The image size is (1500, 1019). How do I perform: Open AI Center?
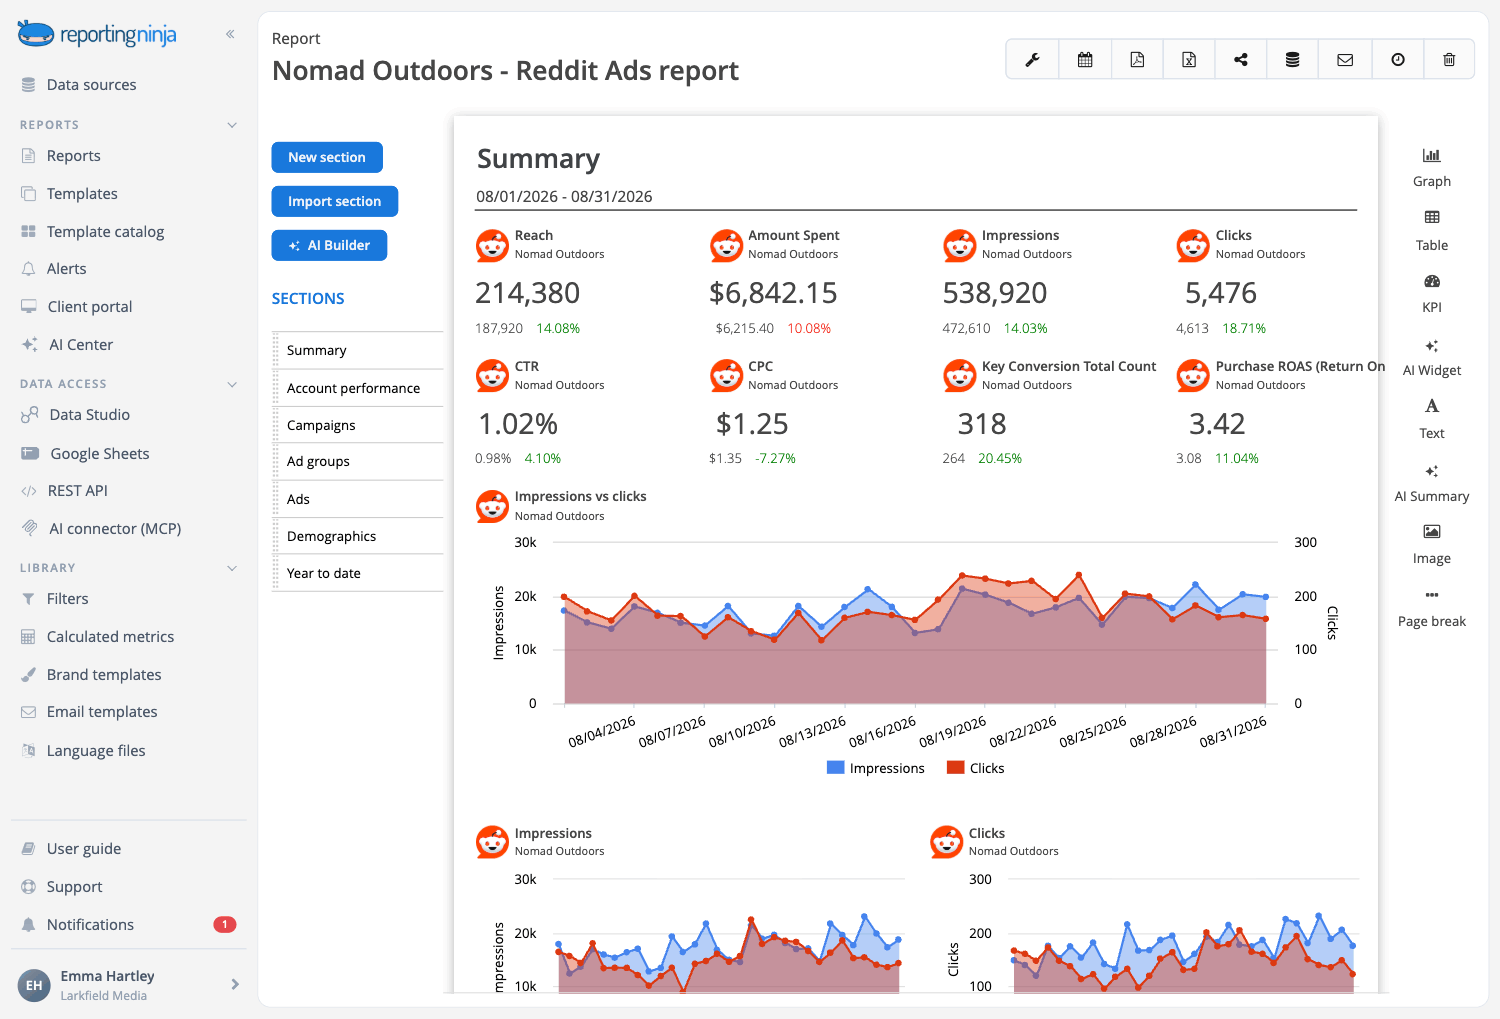pyautogui.click(x=81, y=345)
